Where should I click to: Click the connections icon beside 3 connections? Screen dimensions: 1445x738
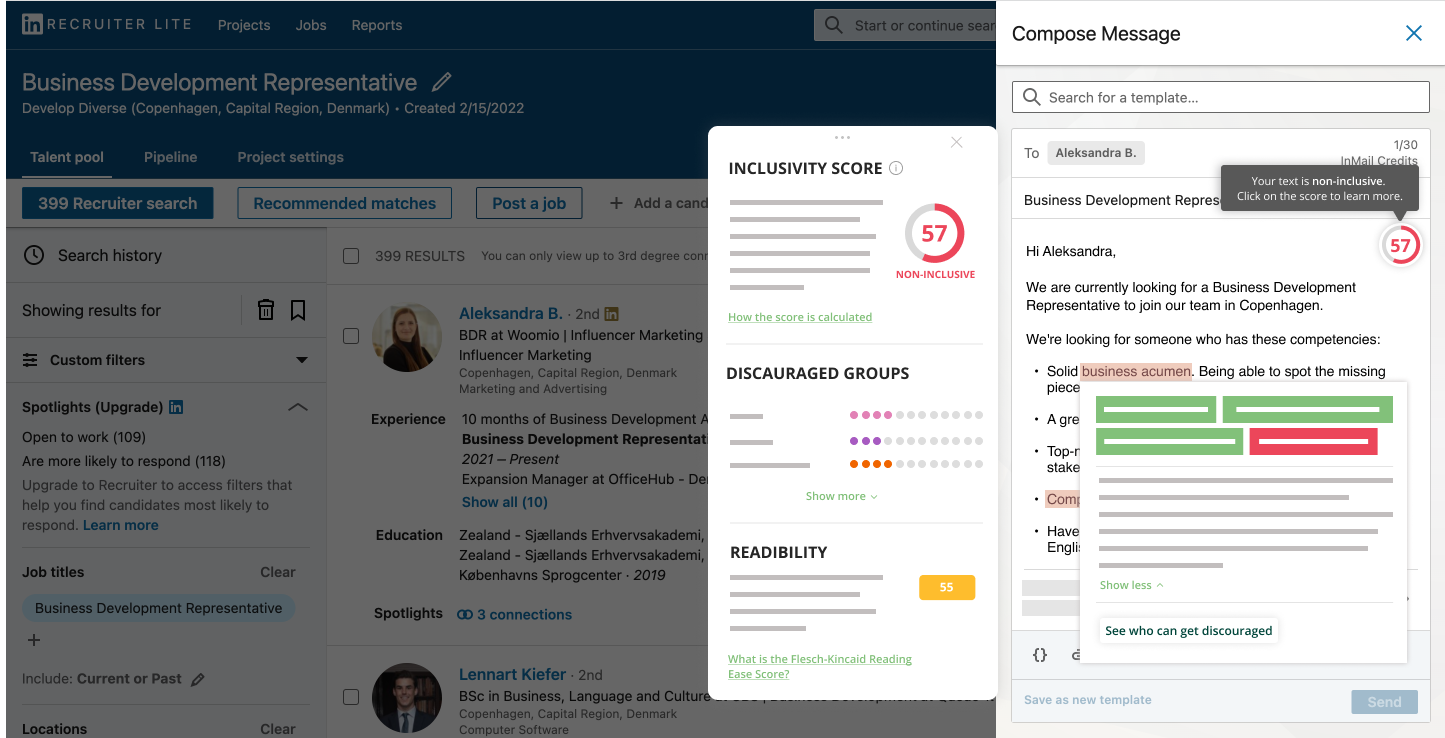465,614
